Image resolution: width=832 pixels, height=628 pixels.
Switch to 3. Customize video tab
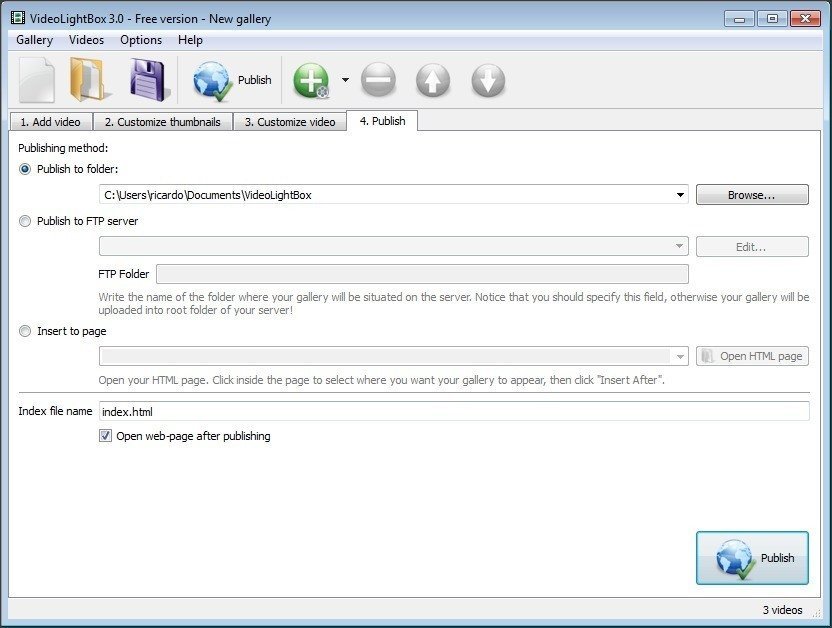290,121
